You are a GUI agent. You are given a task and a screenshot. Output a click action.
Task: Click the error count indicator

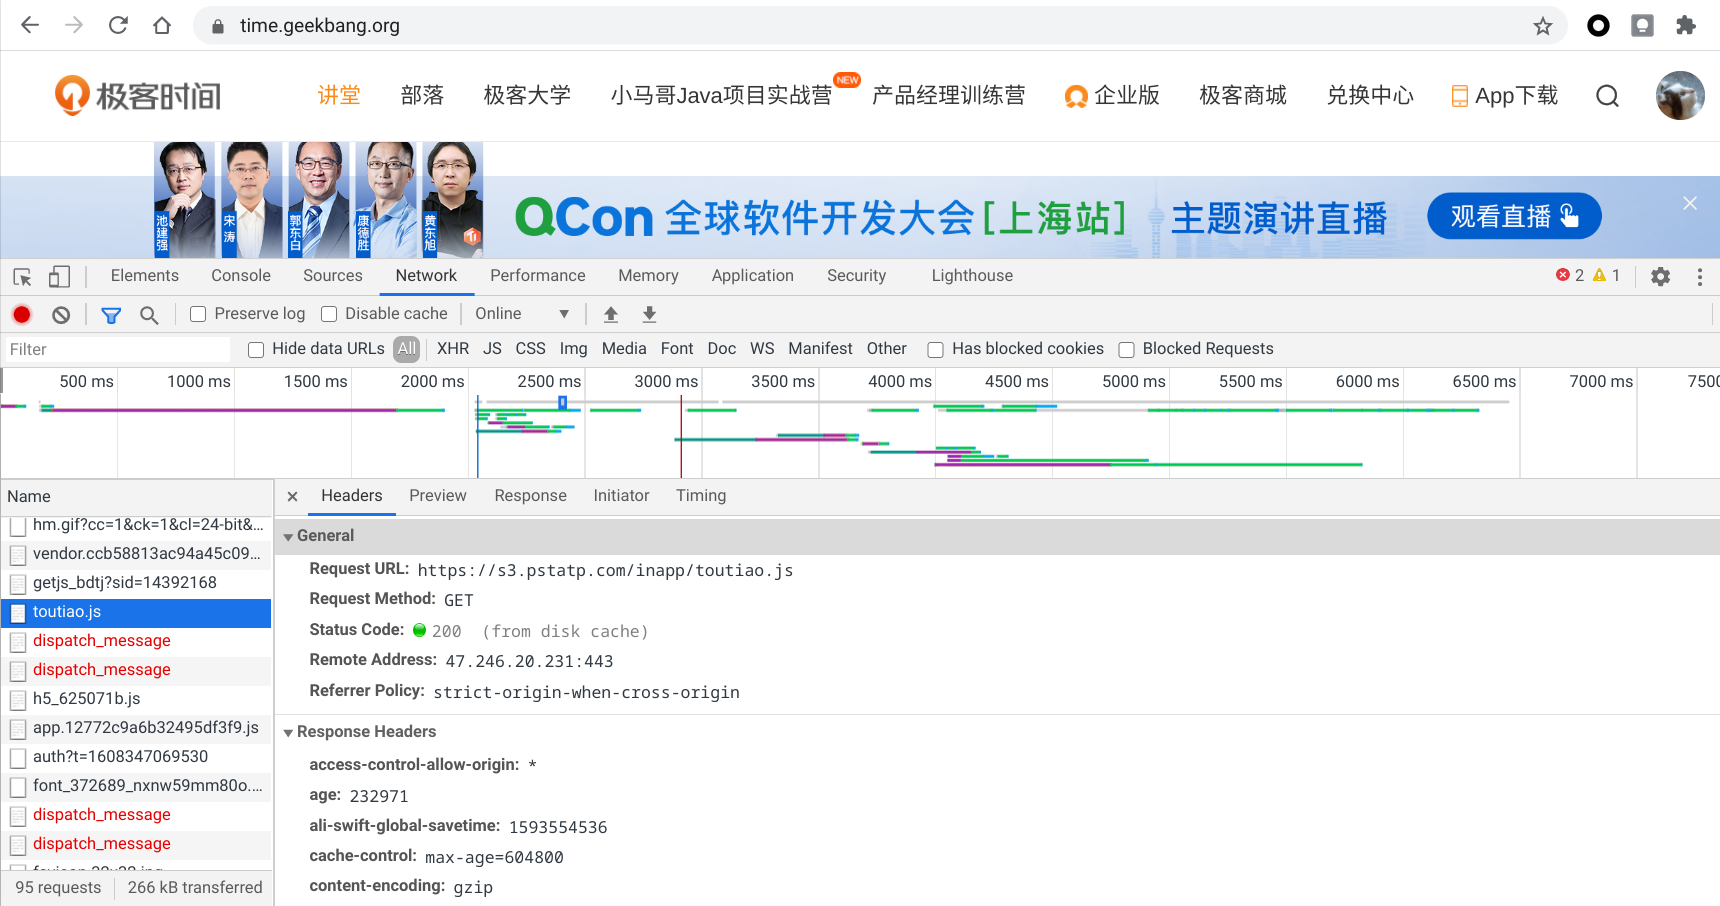tap(1569, 275)
